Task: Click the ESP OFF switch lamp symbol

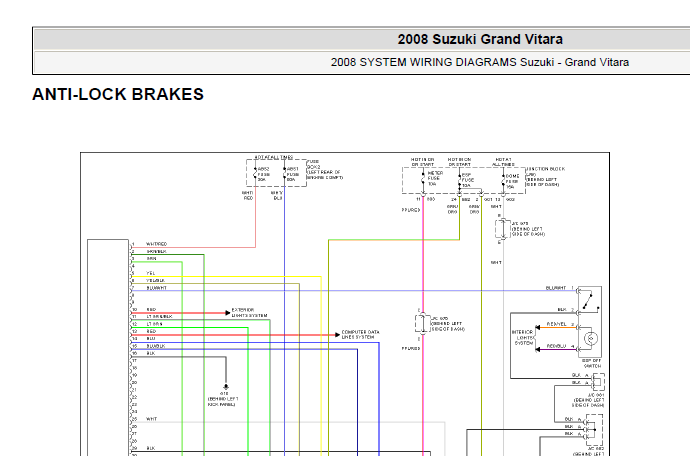Action: point(590,338)
